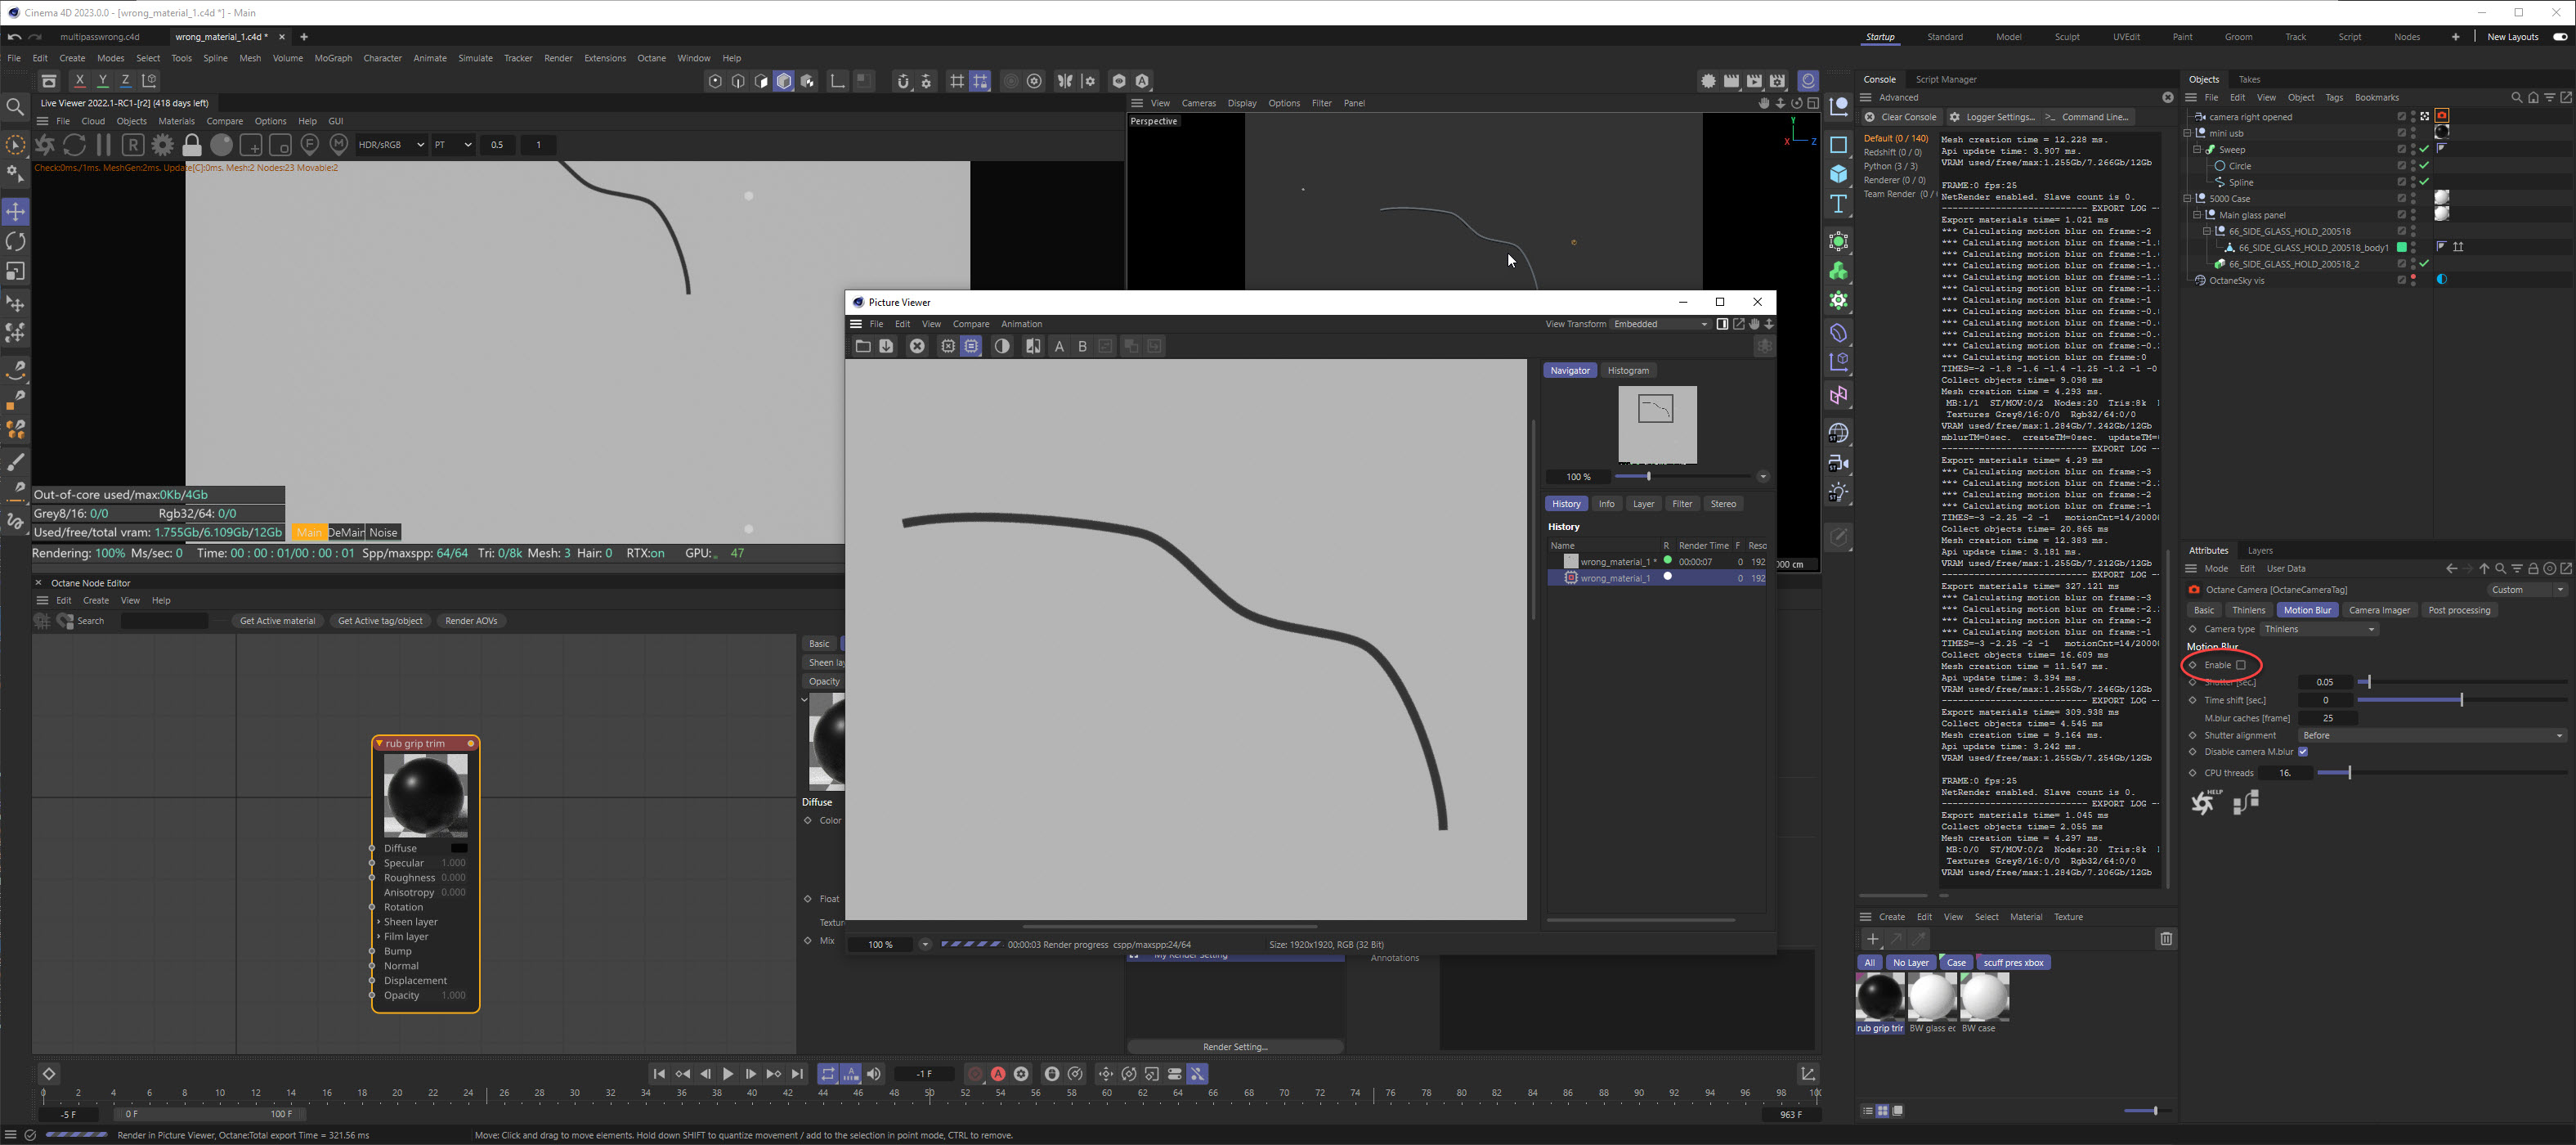Image resolution: width=2576 pixels, height=1145 pixels.
Task: Select the BW case material thumbnail
Action: click(x=1984, y=996)
